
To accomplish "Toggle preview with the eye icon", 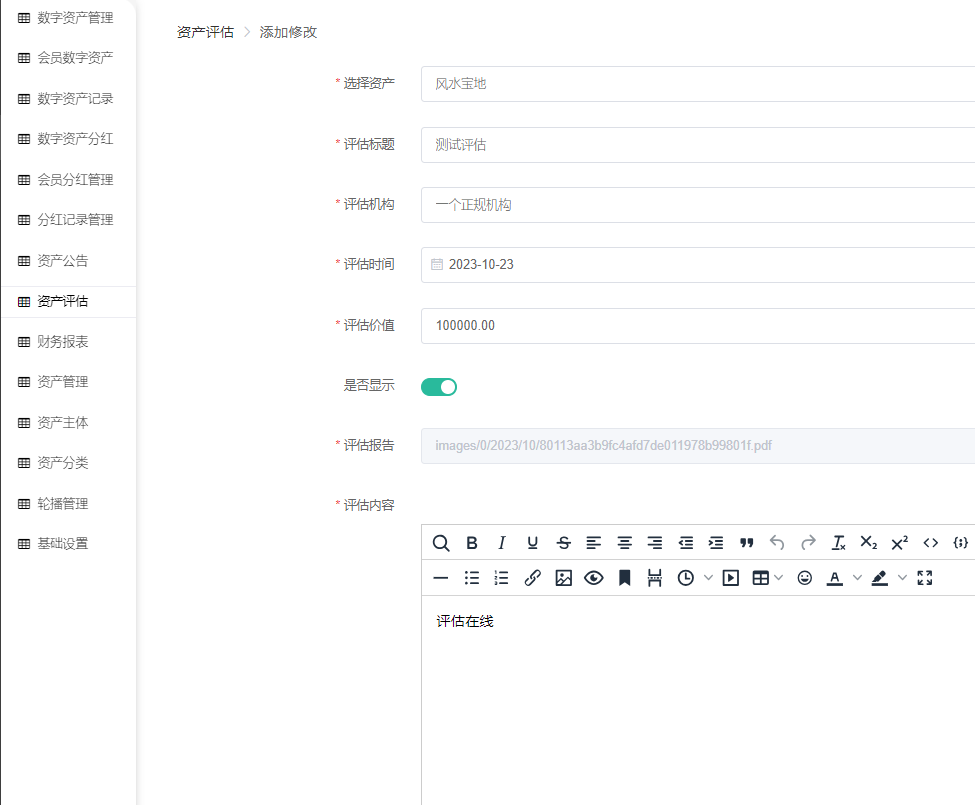I will pos(594,578).
